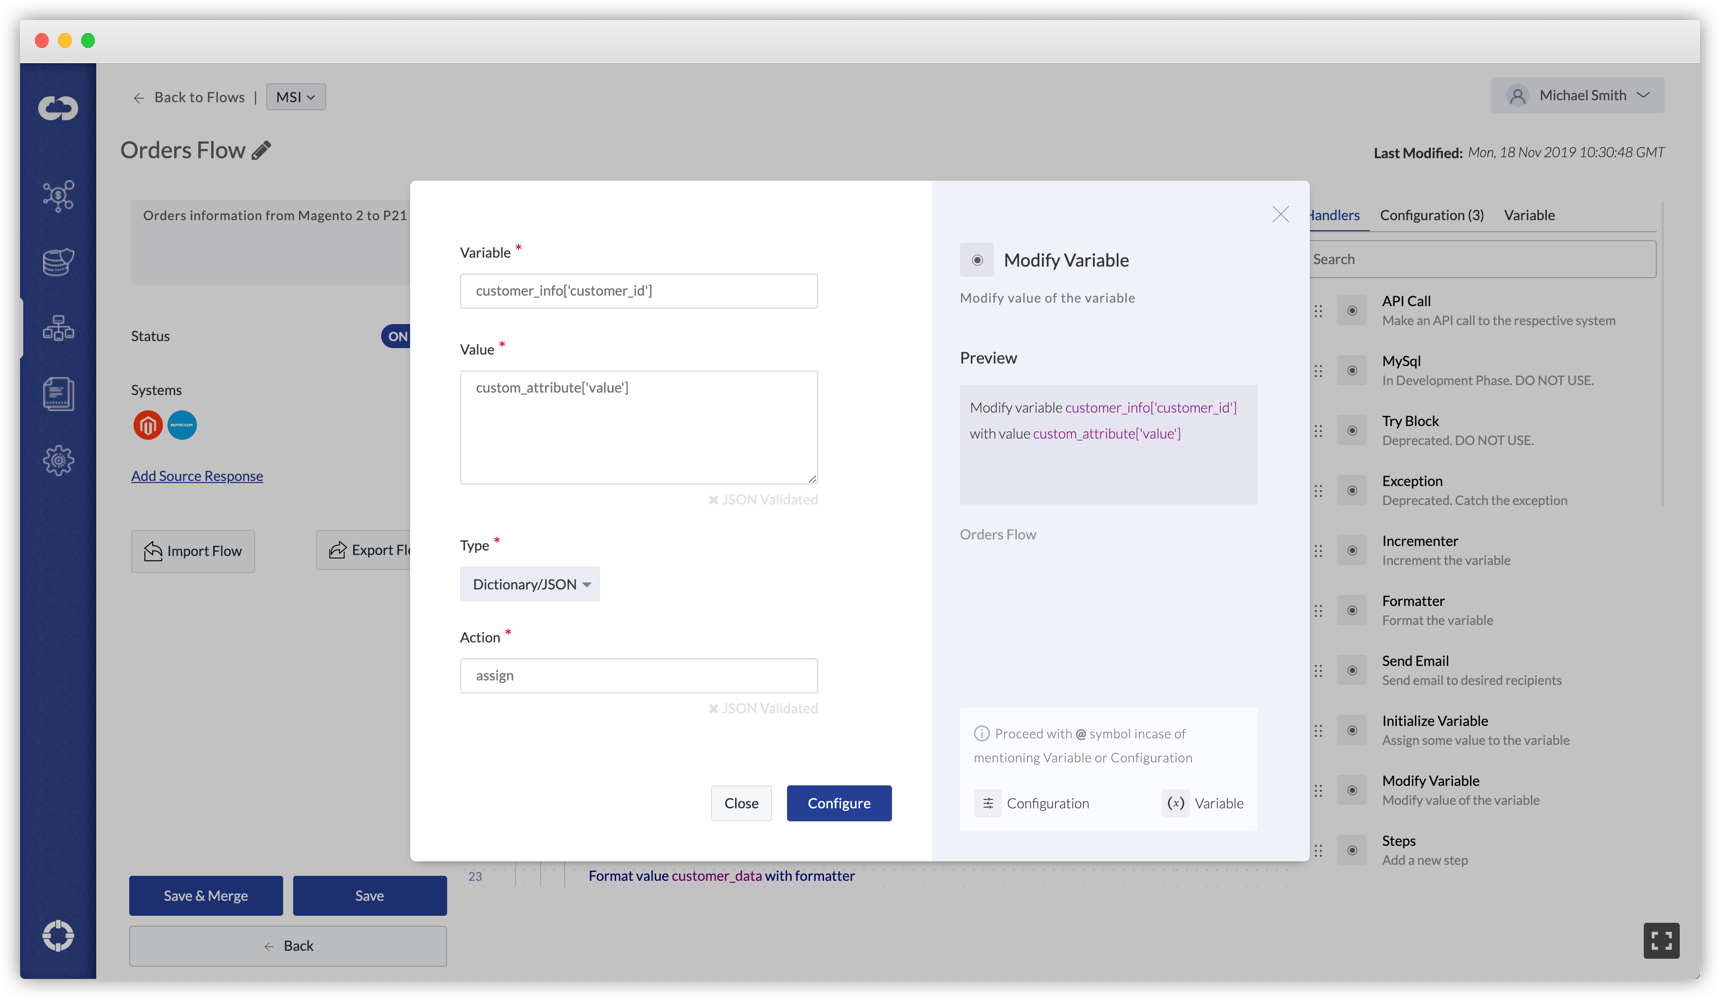
Task: Click the Magento system icon
Action: pos(148,425)
